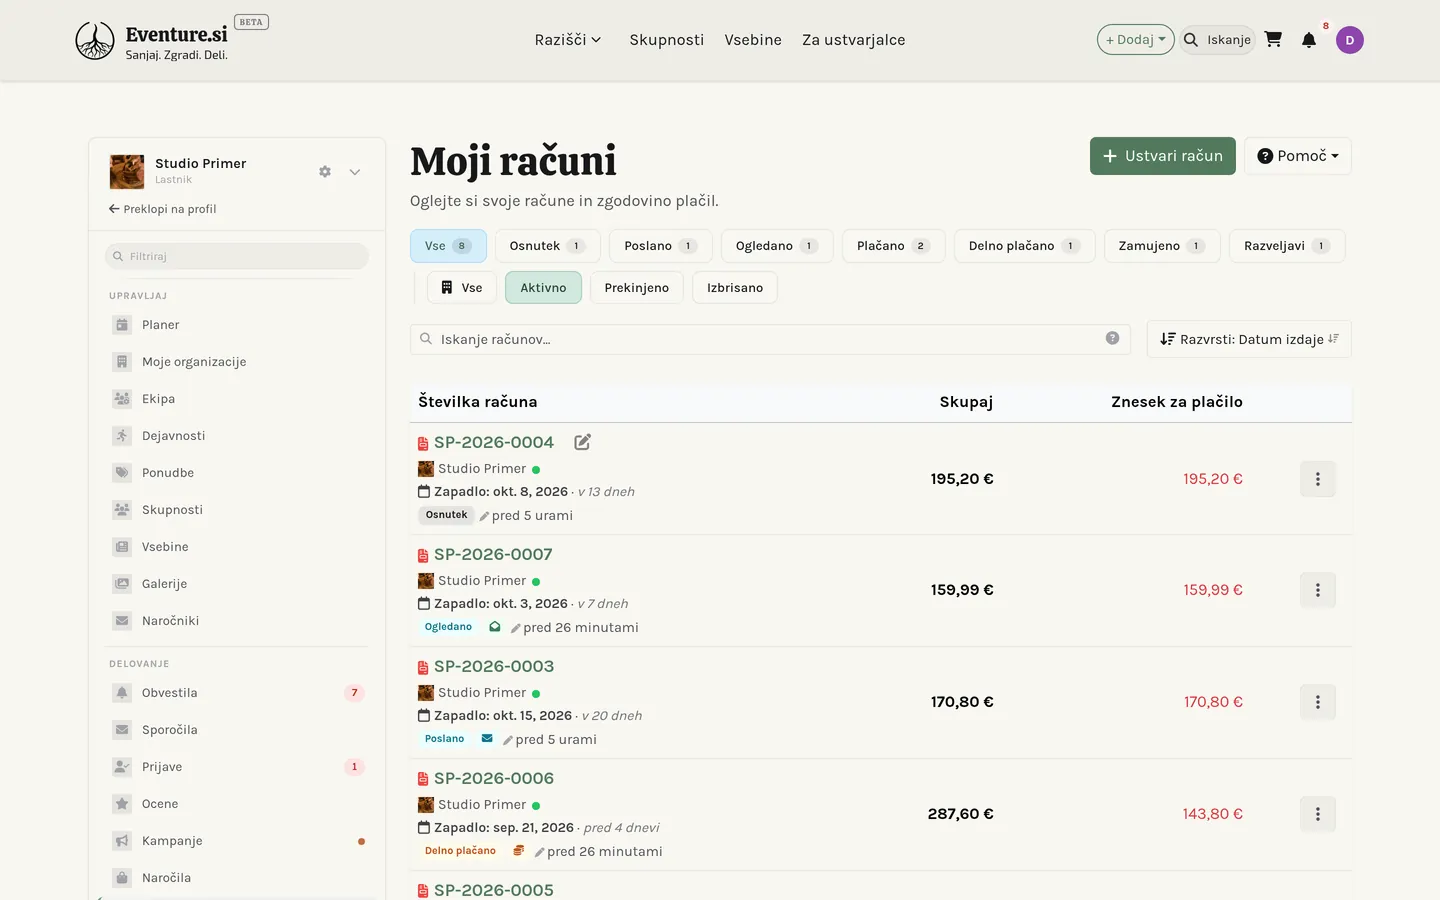Viewport: 1440px width, 900px height.
Task: Filter invoices by Vse status
Action: [448, 246]
